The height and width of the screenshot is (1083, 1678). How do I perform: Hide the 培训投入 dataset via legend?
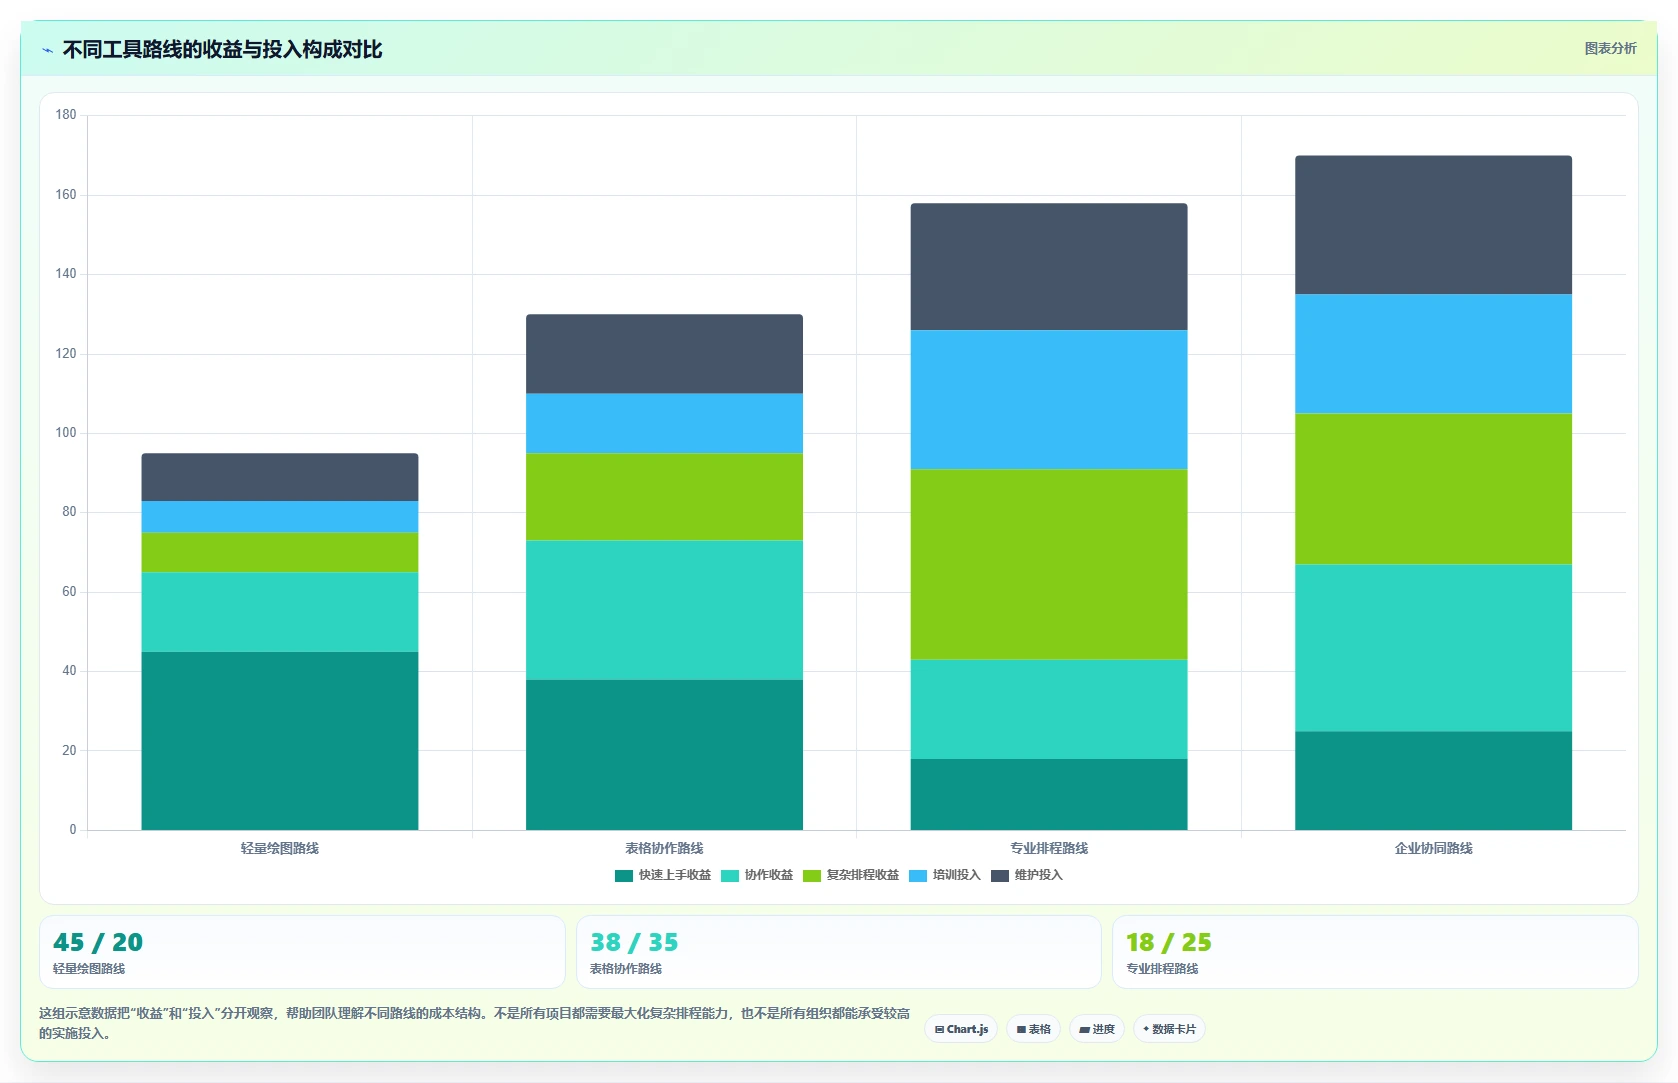(945, 875)
